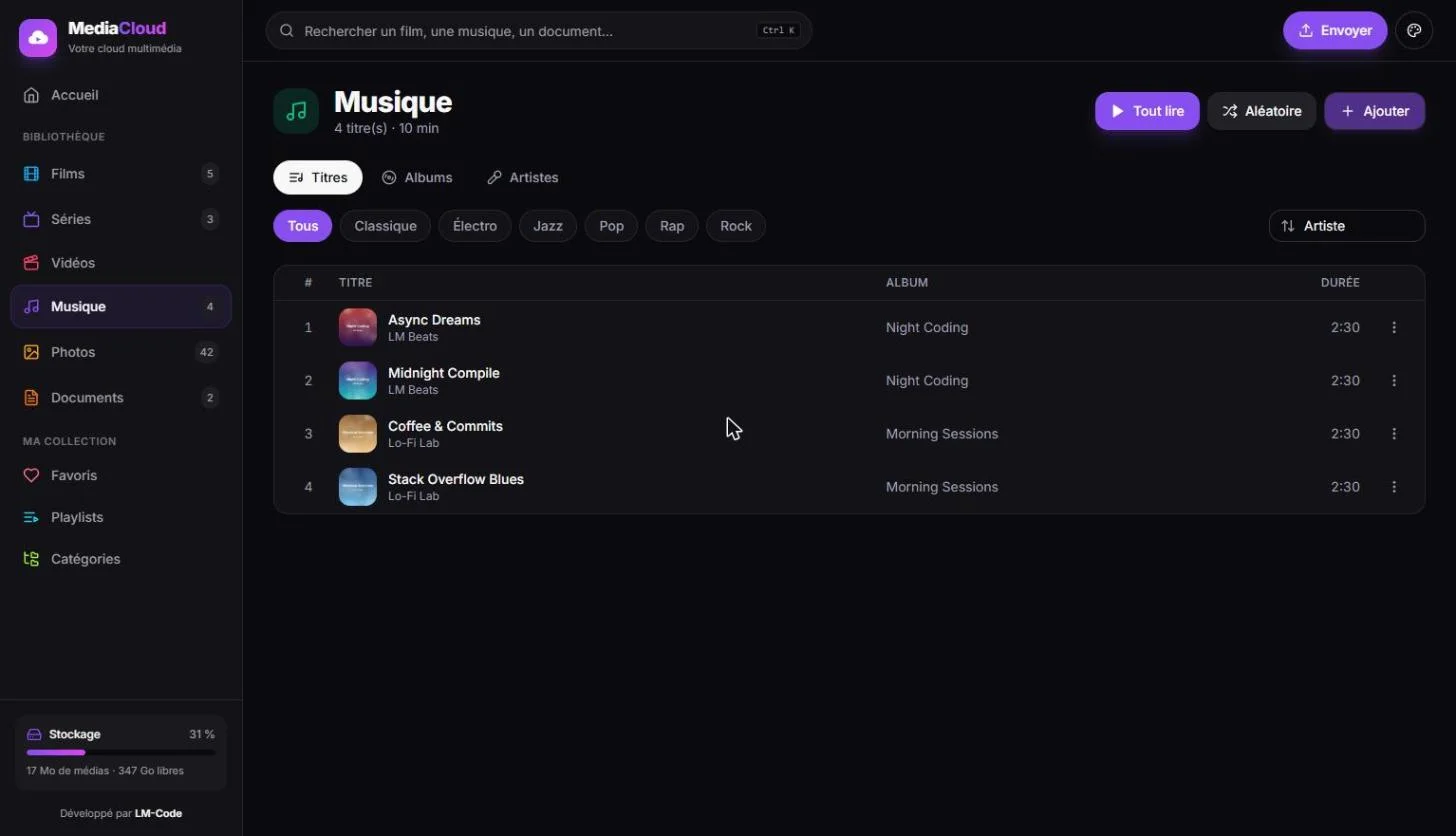Select Musique in the sidebar
This screenshot has width=1456, height=836.
pos(121,307)
